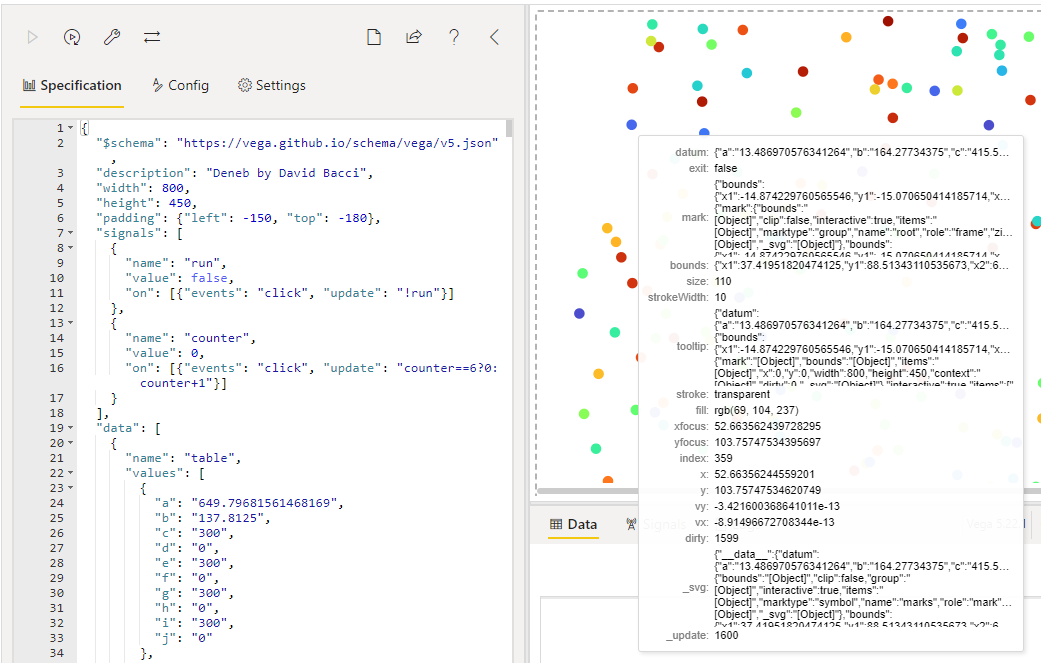Open help via the question mark icon
Image resolution: width=1041 pixels, height=663 pixels.
454,37
